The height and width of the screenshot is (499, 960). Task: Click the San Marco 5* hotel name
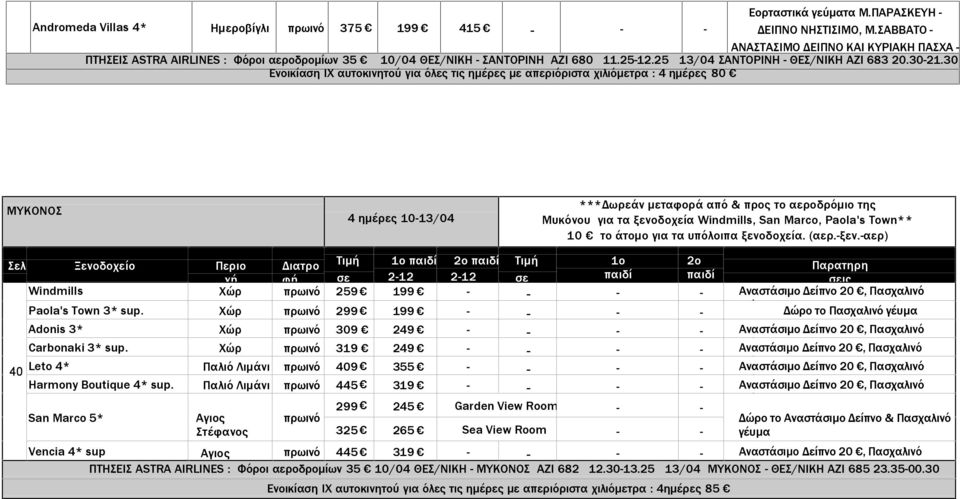point(66,418)
